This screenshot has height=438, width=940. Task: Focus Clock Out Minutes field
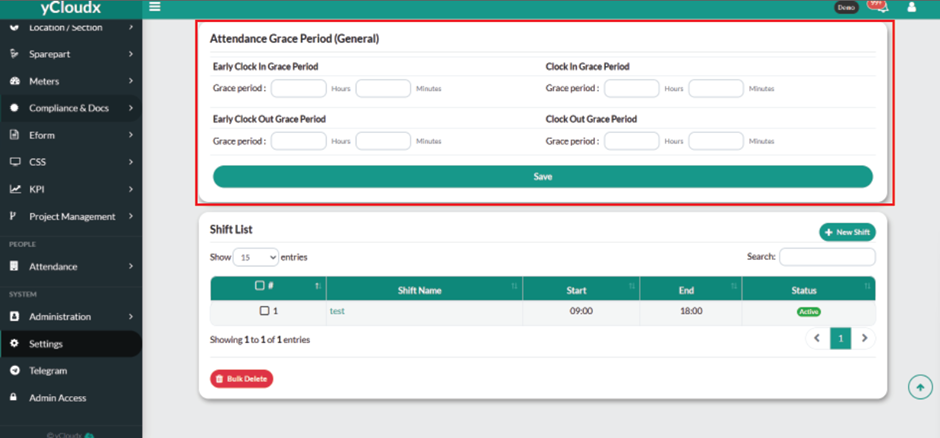click(x=716, y=141)
